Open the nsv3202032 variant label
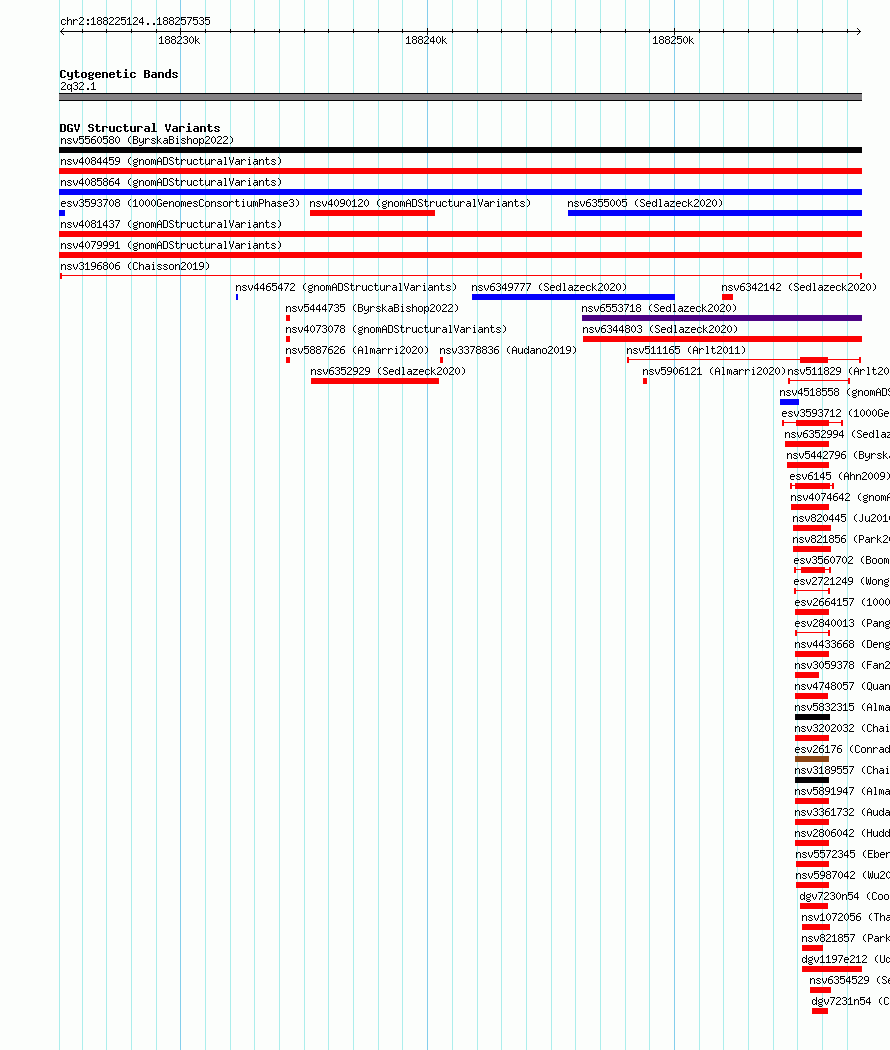This screenshot has width=890, height=1050. (842, 728)
